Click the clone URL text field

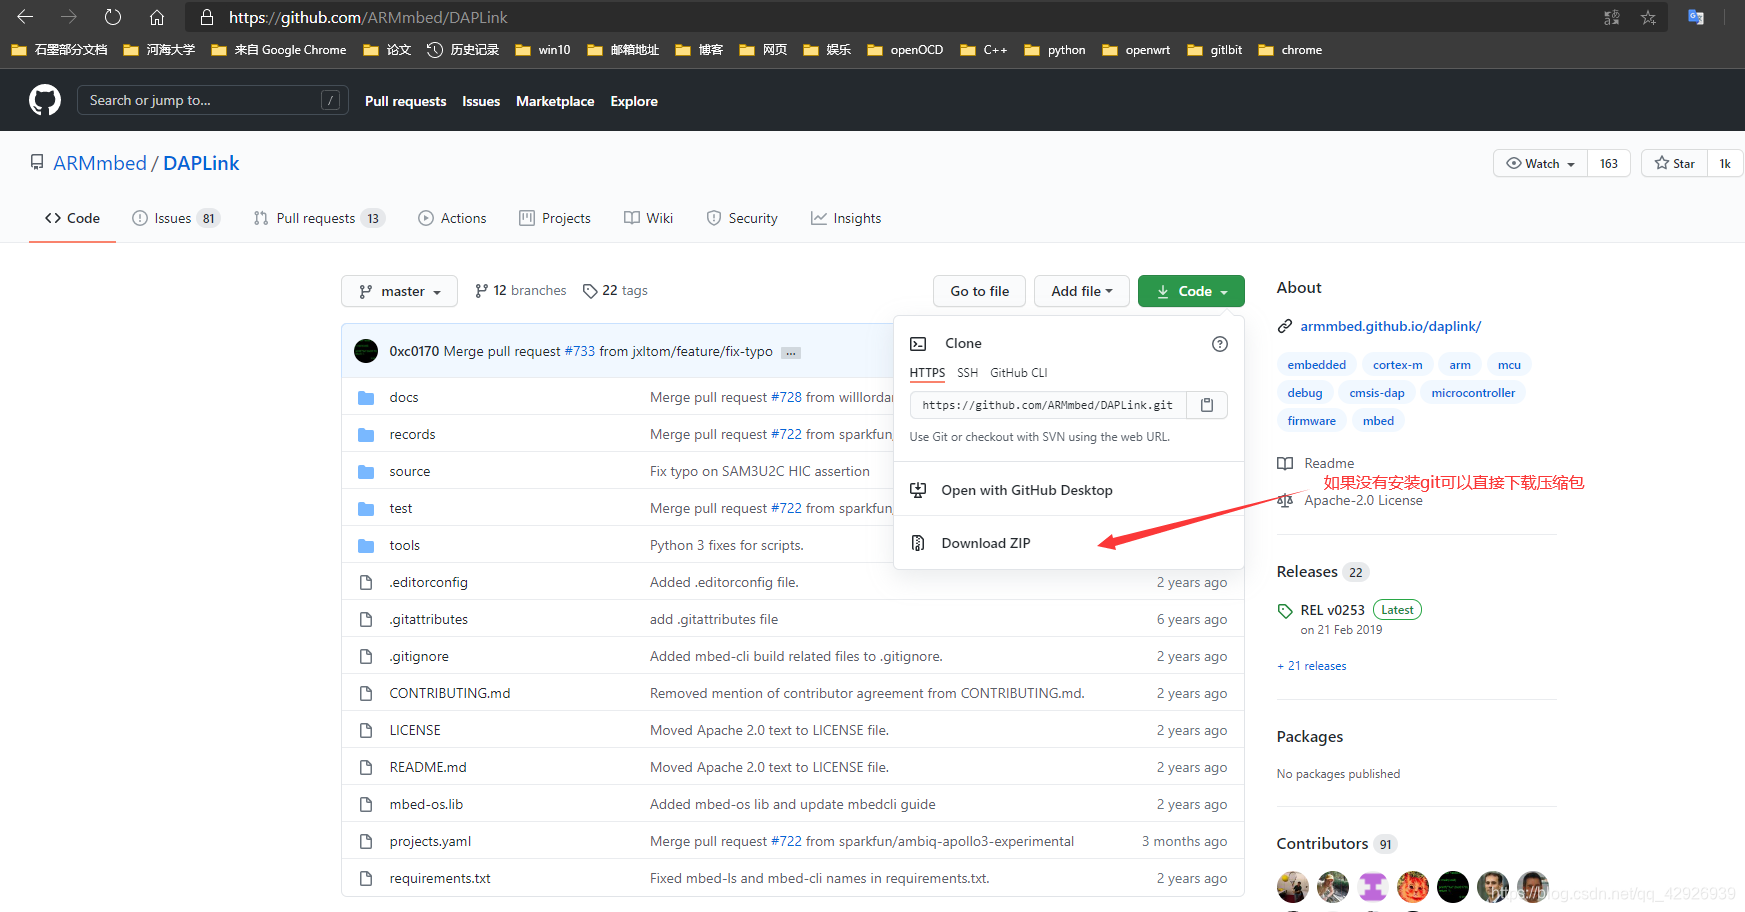tap(1048, 405)
